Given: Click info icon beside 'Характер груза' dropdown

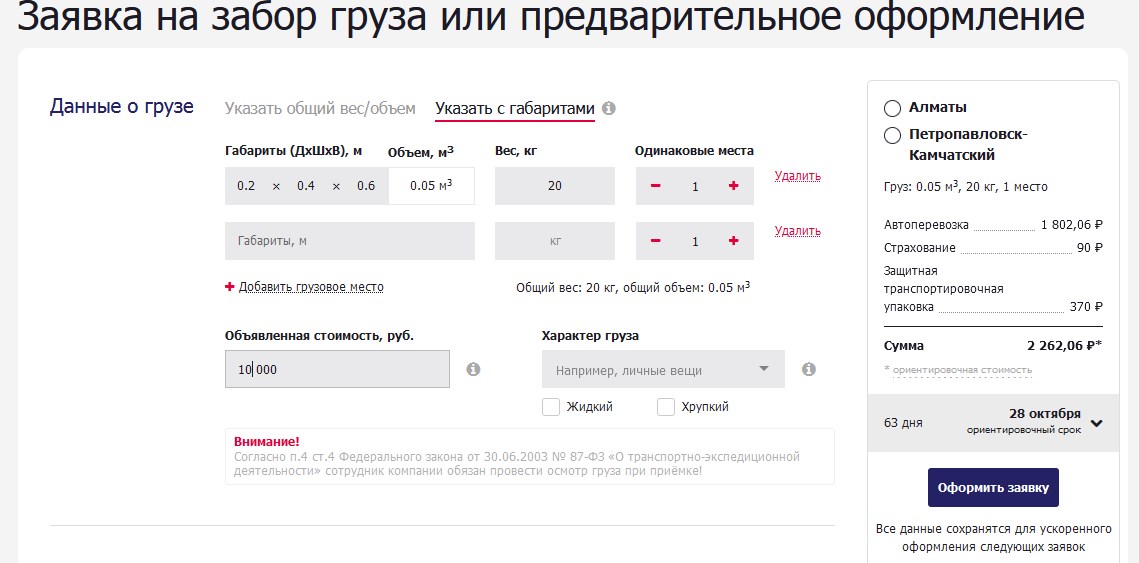Looking at the screenshot, I should point(808,369).
